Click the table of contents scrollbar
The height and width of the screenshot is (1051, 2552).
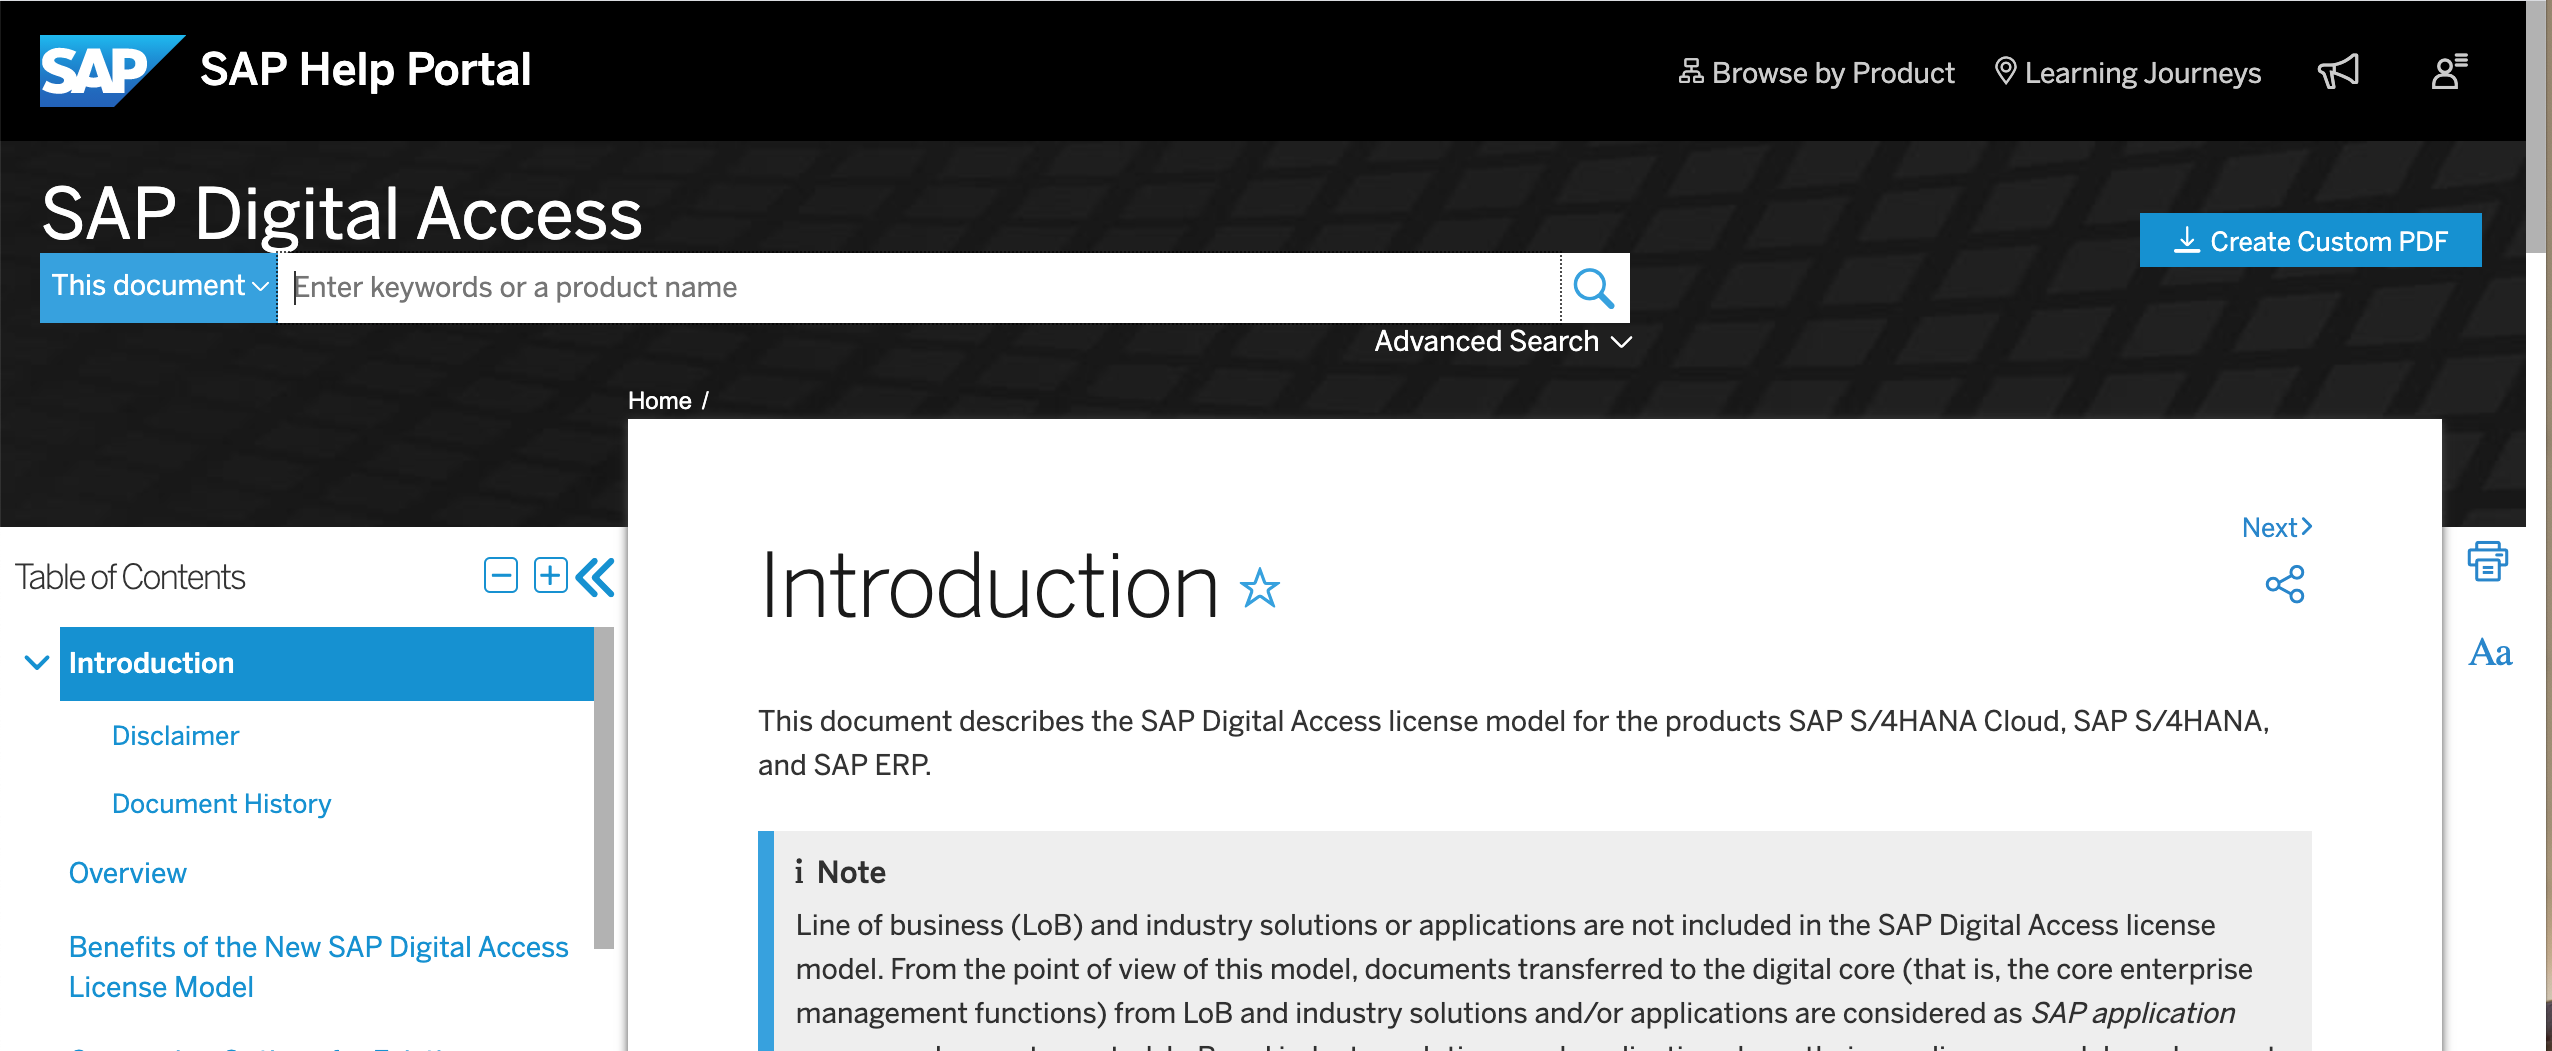pyautogui.click(x=603, y=787)
